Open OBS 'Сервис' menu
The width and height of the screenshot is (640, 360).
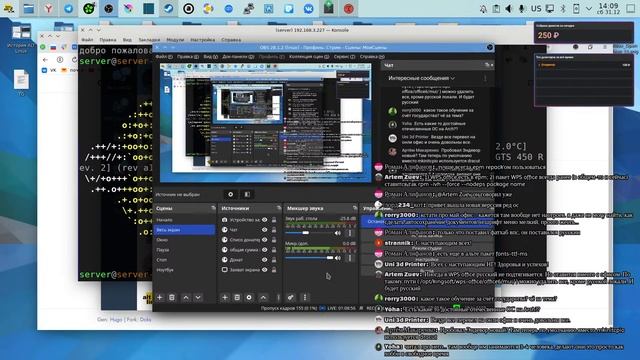[344, 57]
